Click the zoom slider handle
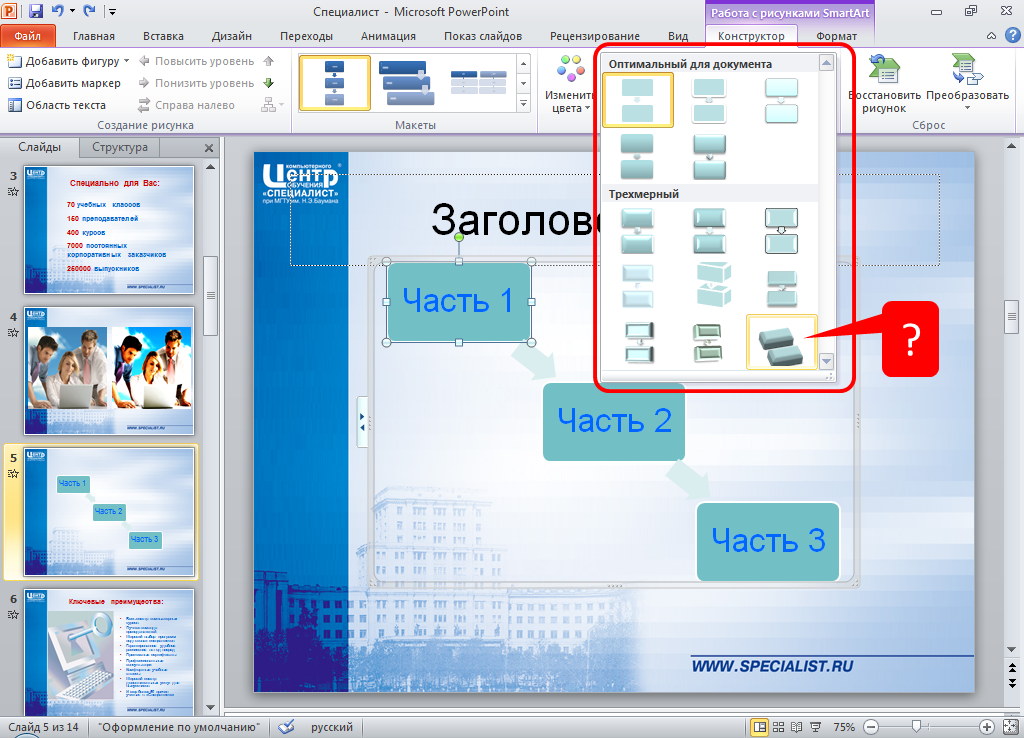 point(918,727)
